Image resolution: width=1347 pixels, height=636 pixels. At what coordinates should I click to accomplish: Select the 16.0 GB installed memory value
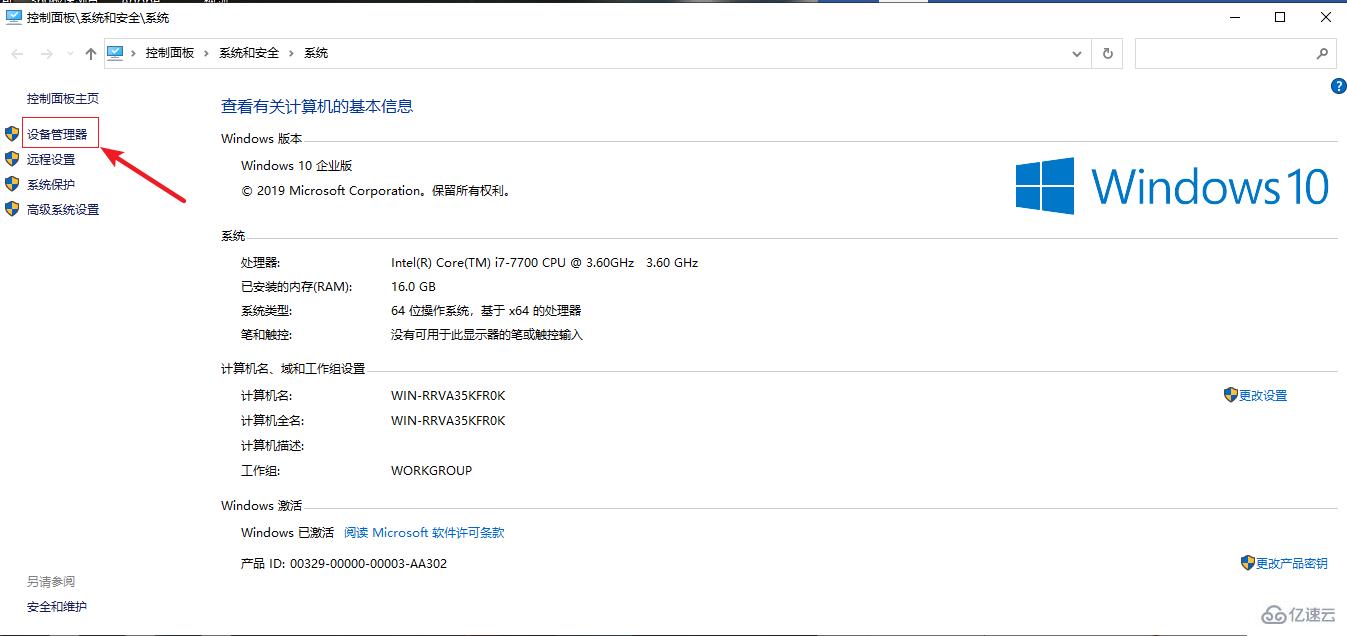click(x=413, y=287)
